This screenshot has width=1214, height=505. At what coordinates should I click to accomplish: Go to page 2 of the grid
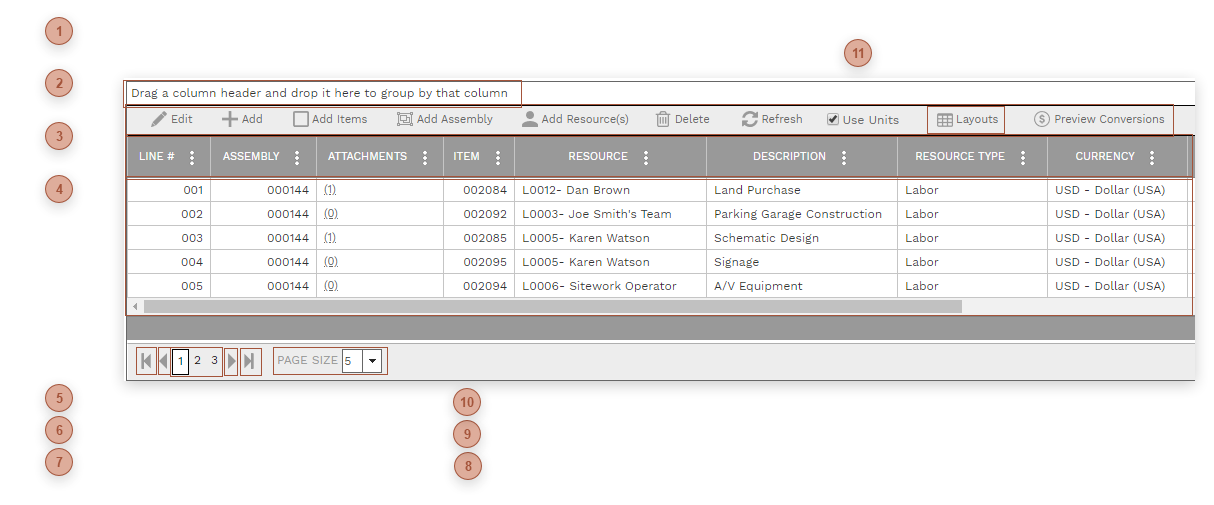(197, 361)
